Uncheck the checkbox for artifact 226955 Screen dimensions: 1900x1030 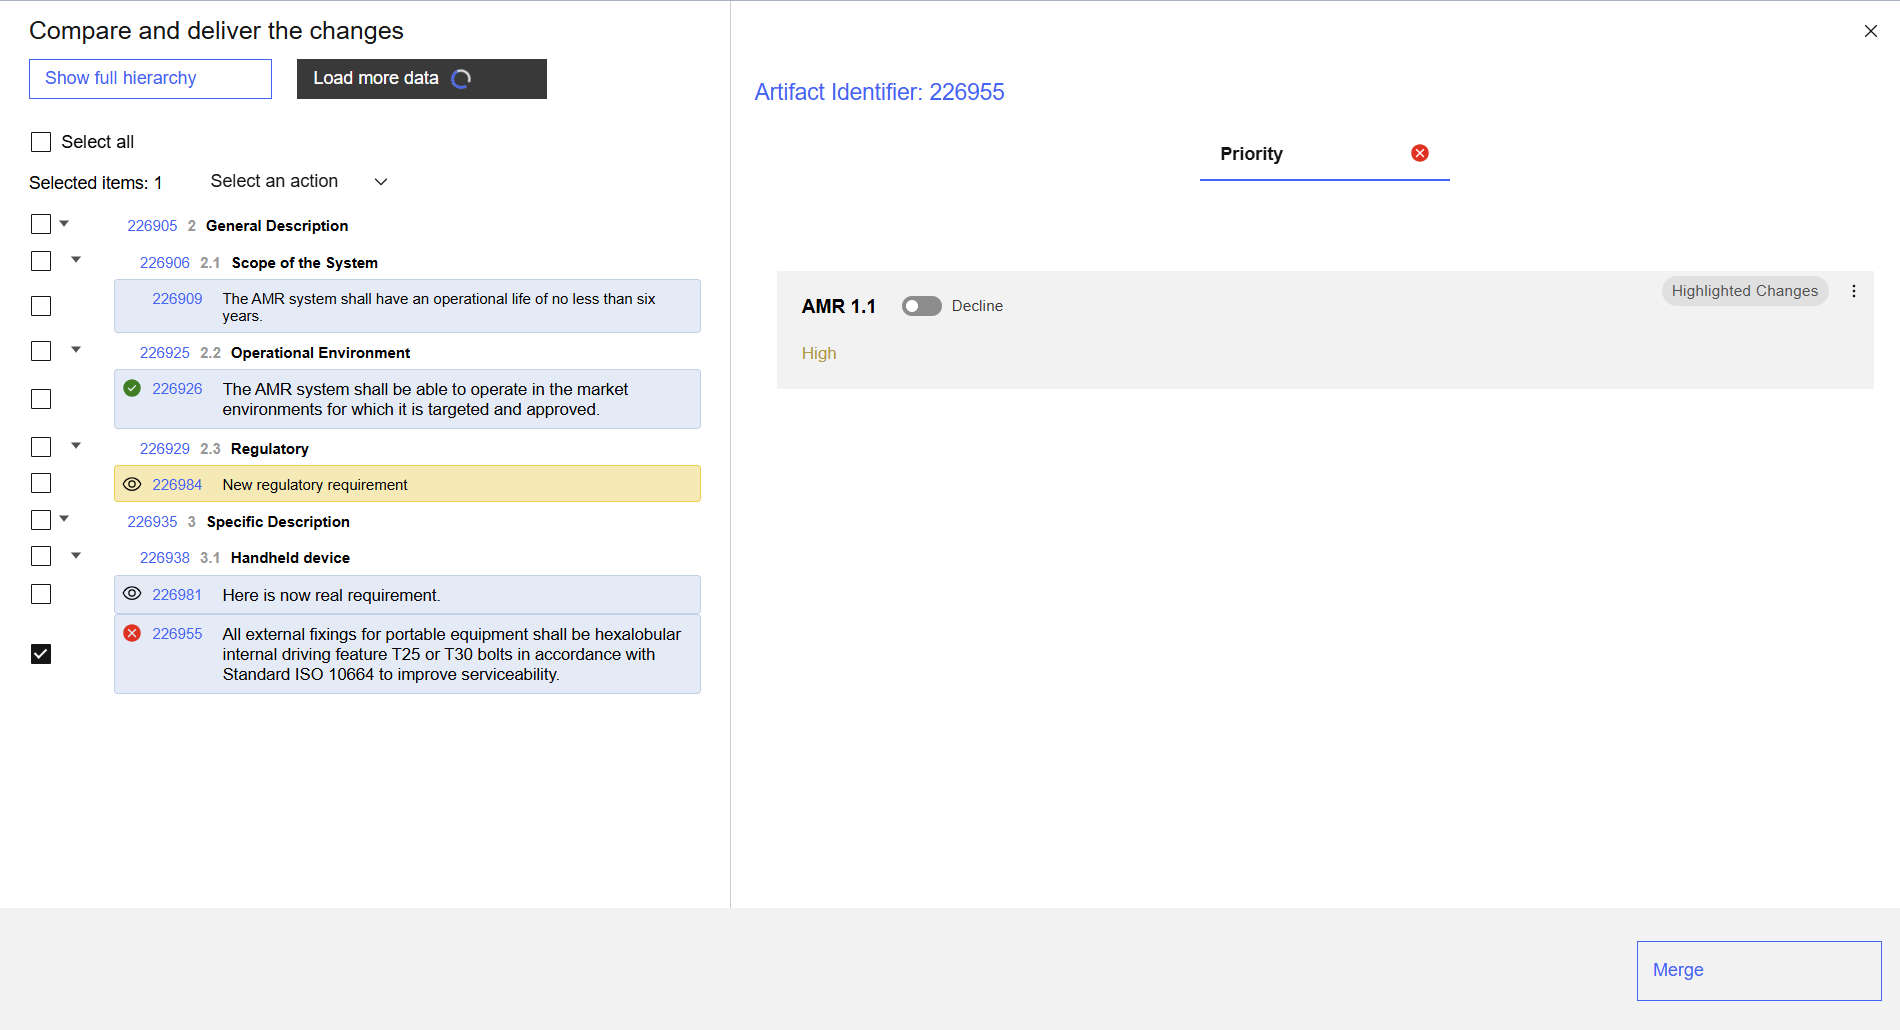coord(41,654)
